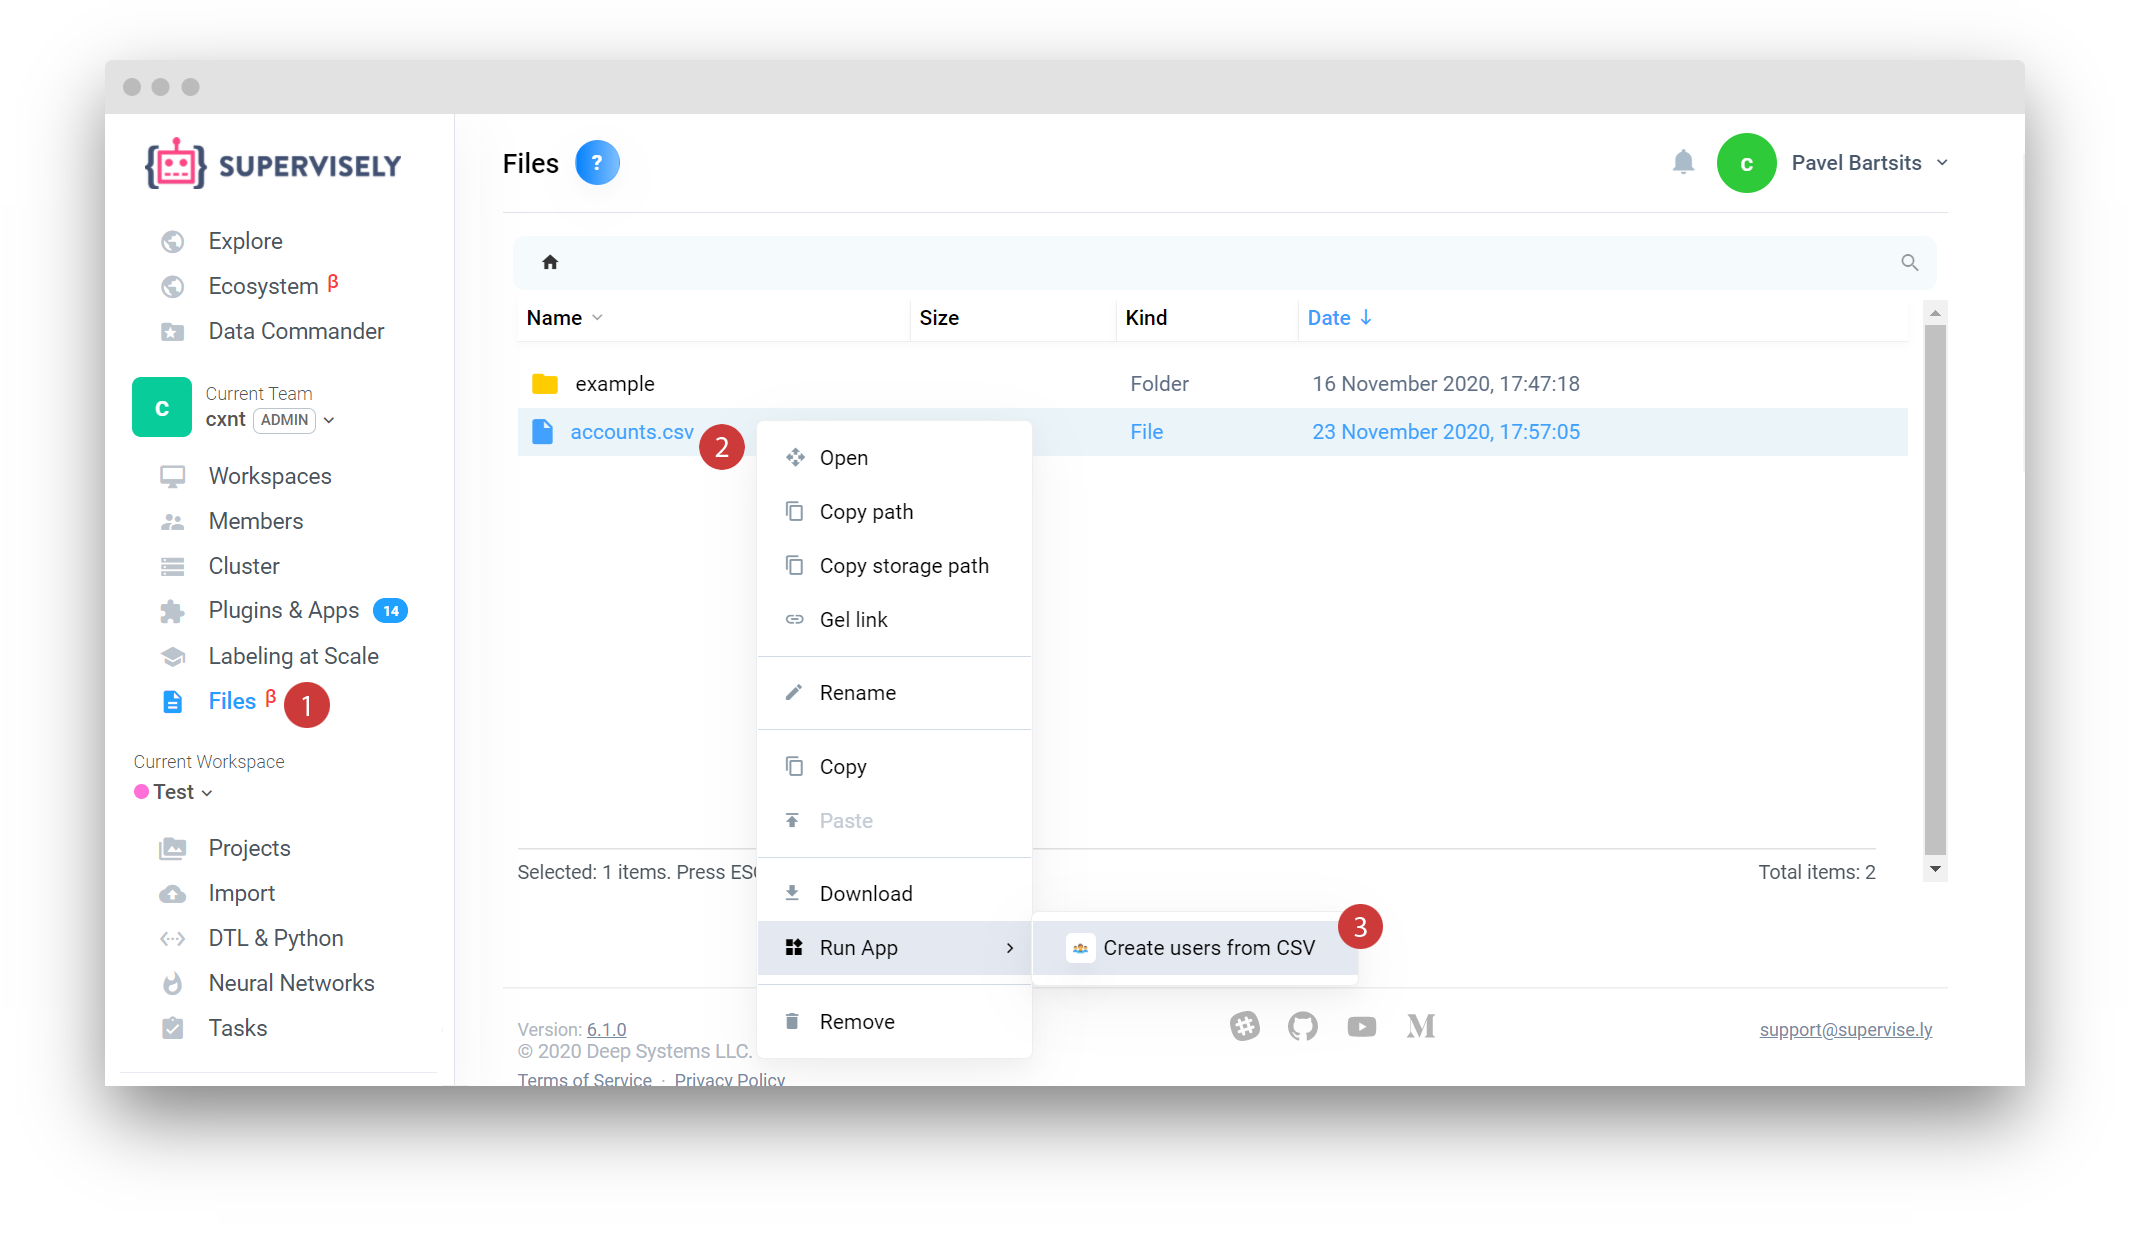2130x1236 pixels.
Task: Click the notification bell icon
Action: [1683, 162]
